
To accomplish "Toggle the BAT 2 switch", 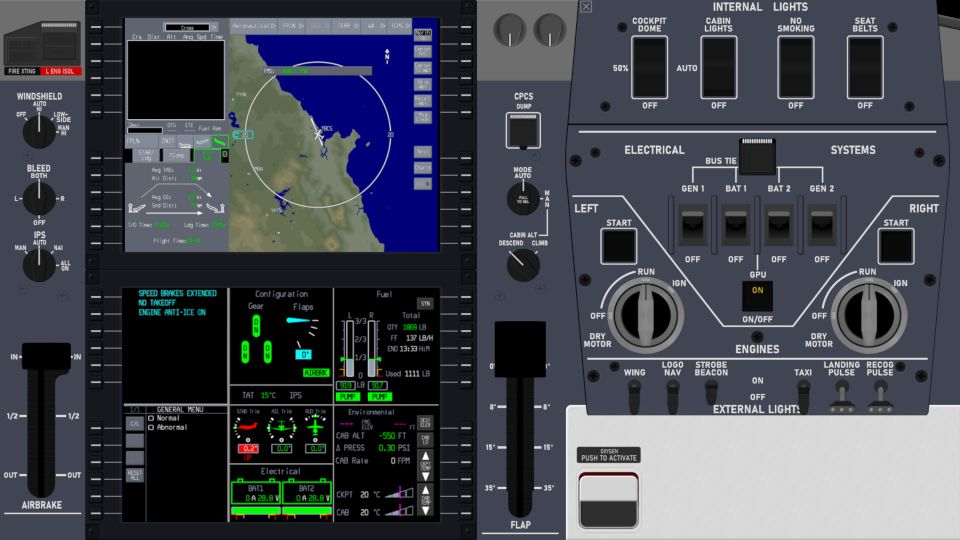I will 779,225.
